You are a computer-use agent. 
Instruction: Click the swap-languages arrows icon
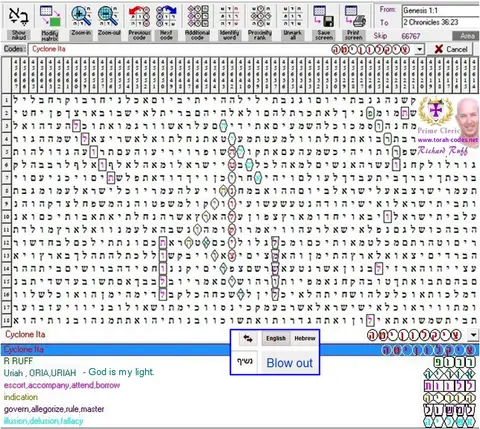(248, 339)
